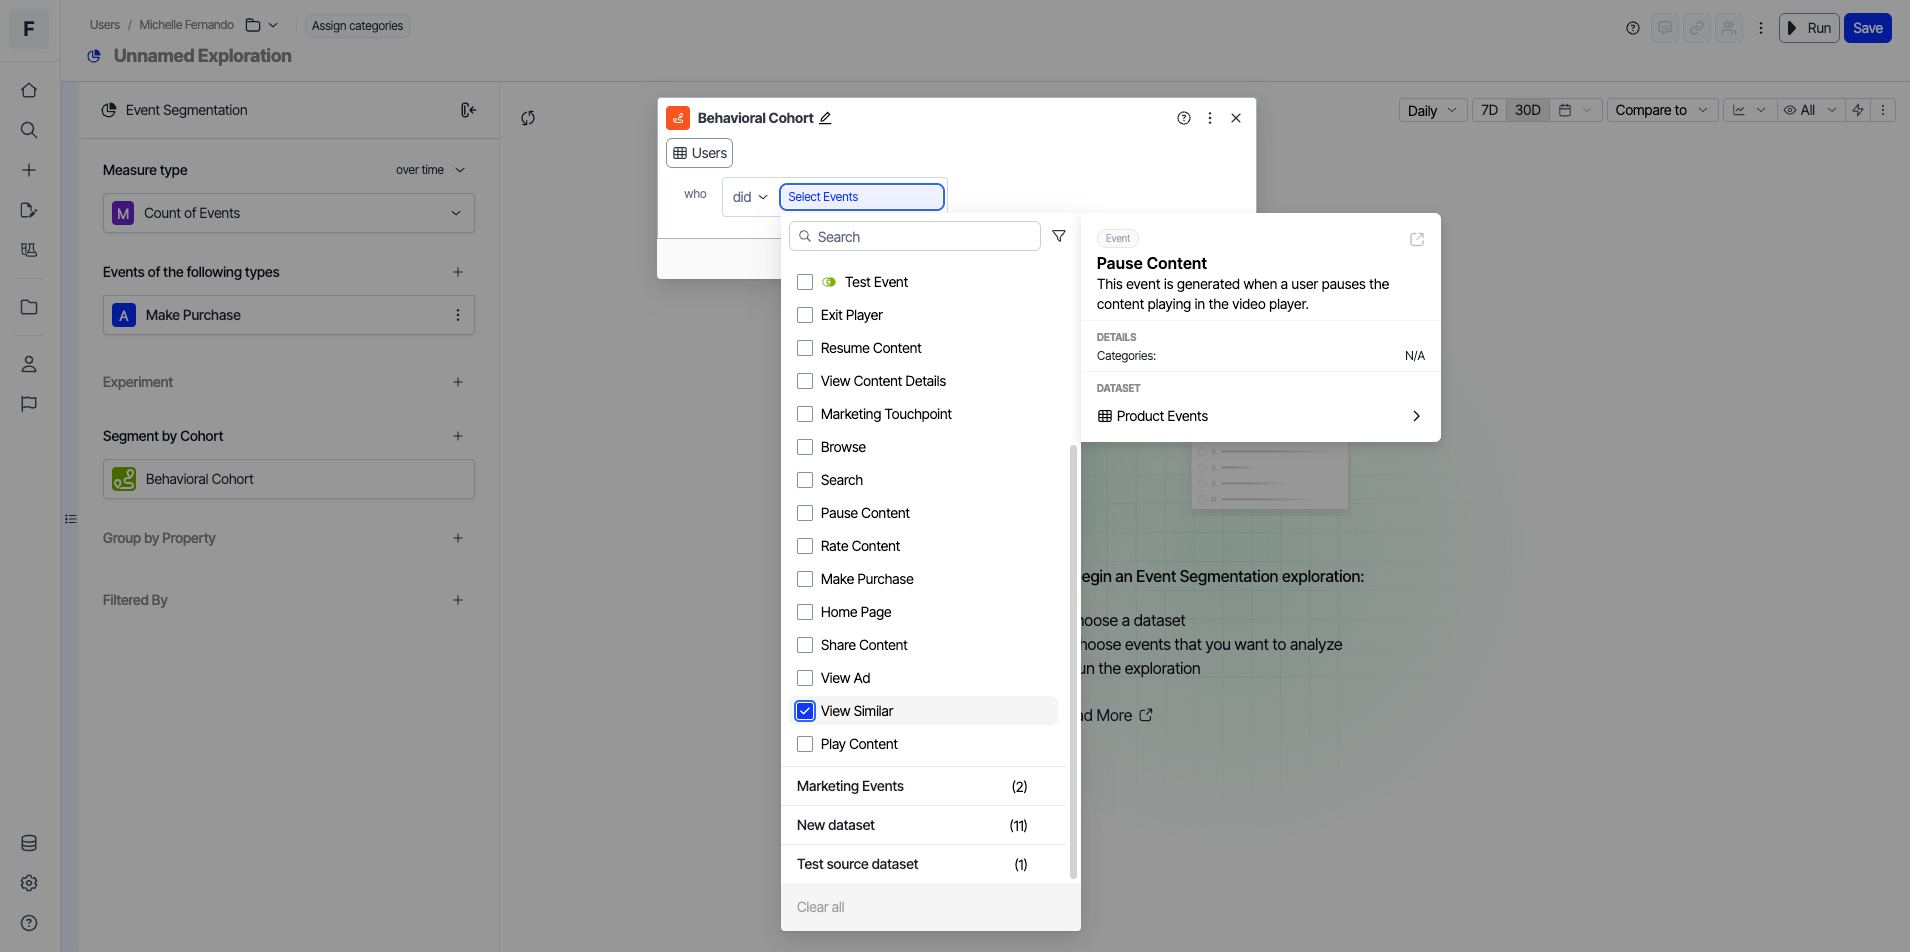Open the Daily interval dropdown
This screenshot has height=952, width=1910.
(x=1432, y=110)
